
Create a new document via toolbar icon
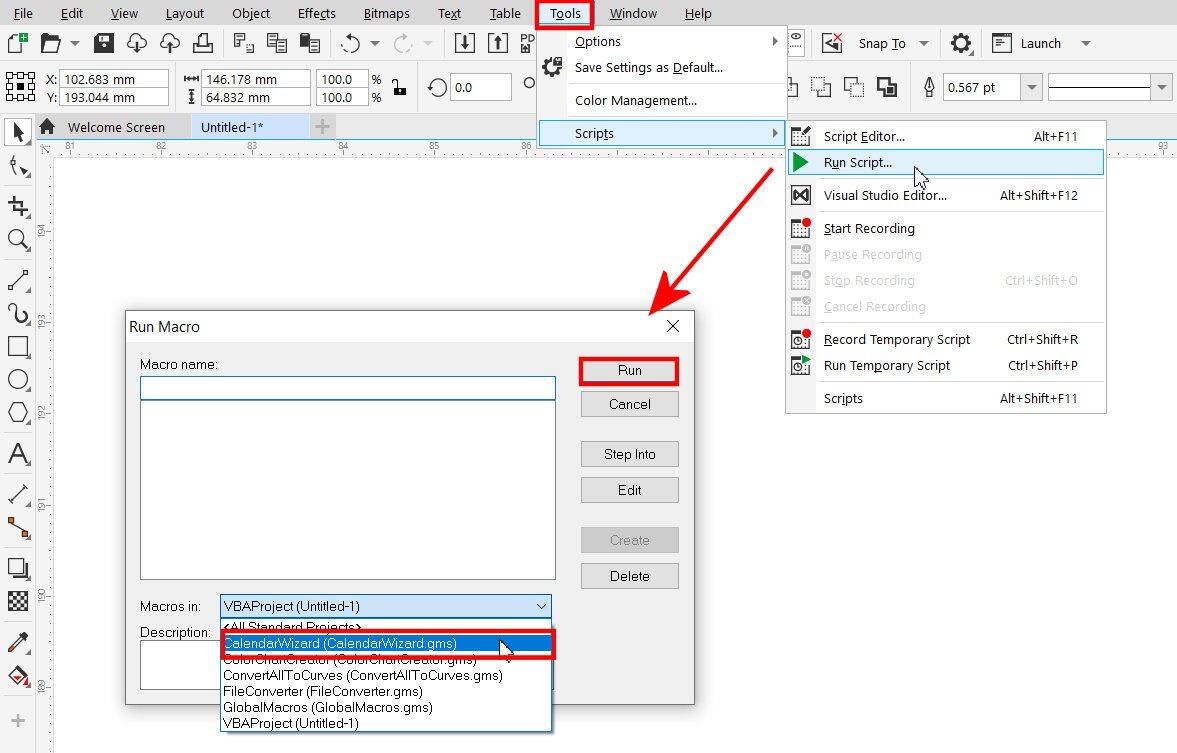point(14,43)
